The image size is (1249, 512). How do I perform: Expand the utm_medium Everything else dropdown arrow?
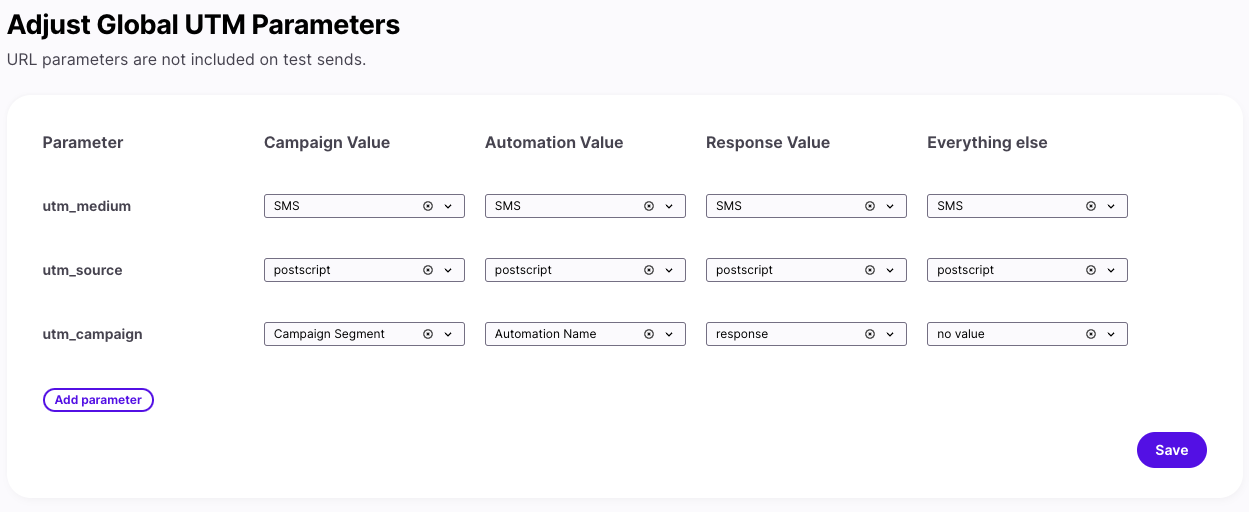pos(1111,206)
